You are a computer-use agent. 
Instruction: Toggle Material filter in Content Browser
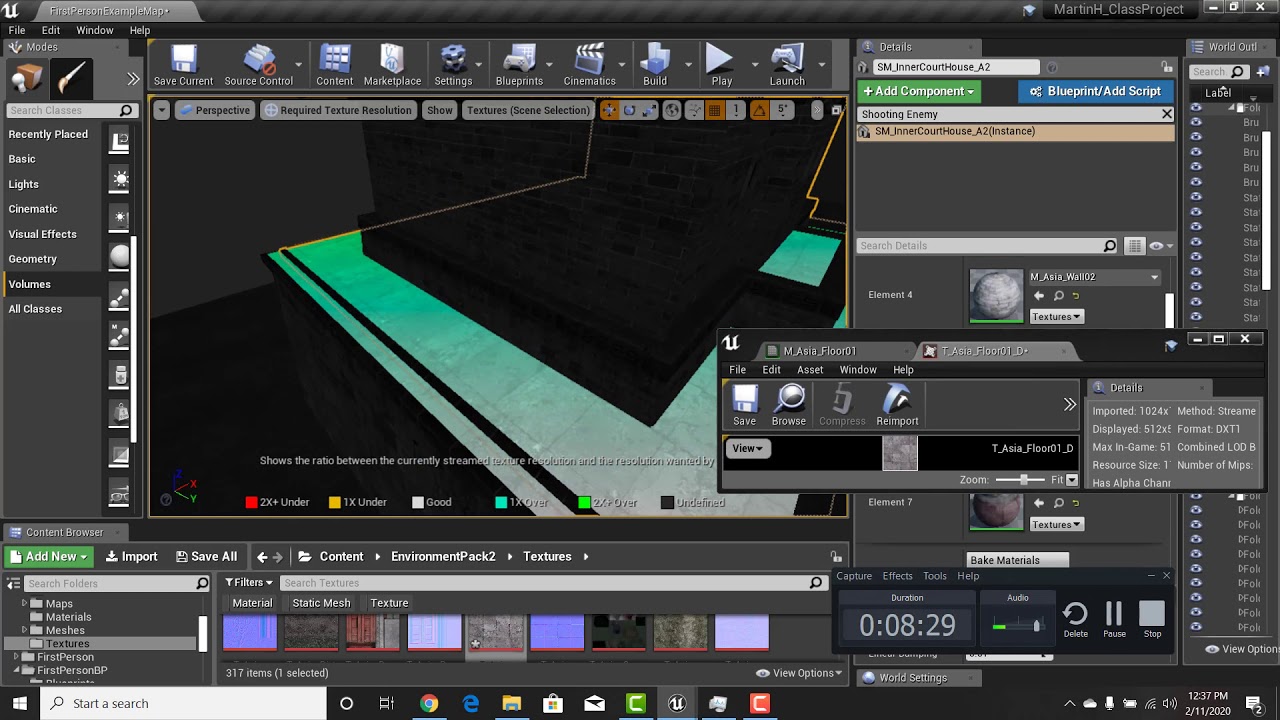252,603
